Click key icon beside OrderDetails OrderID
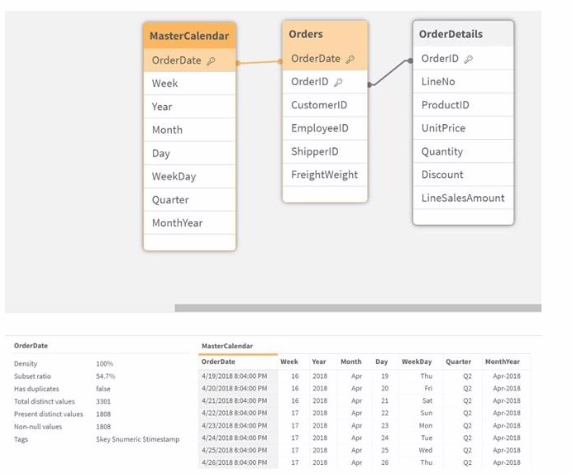The height and width of the screenshot is (475, 572). pyautogui.click(x=468, y=59)
